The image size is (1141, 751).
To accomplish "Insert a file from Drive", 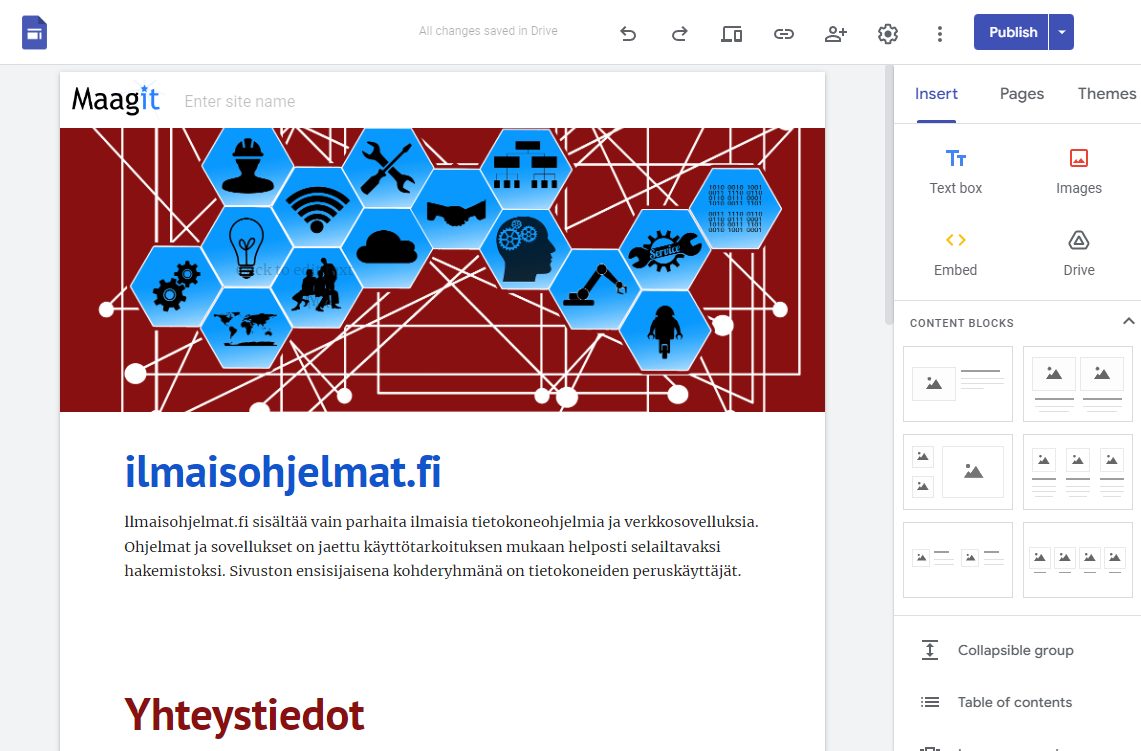I will pos(1078,255).
